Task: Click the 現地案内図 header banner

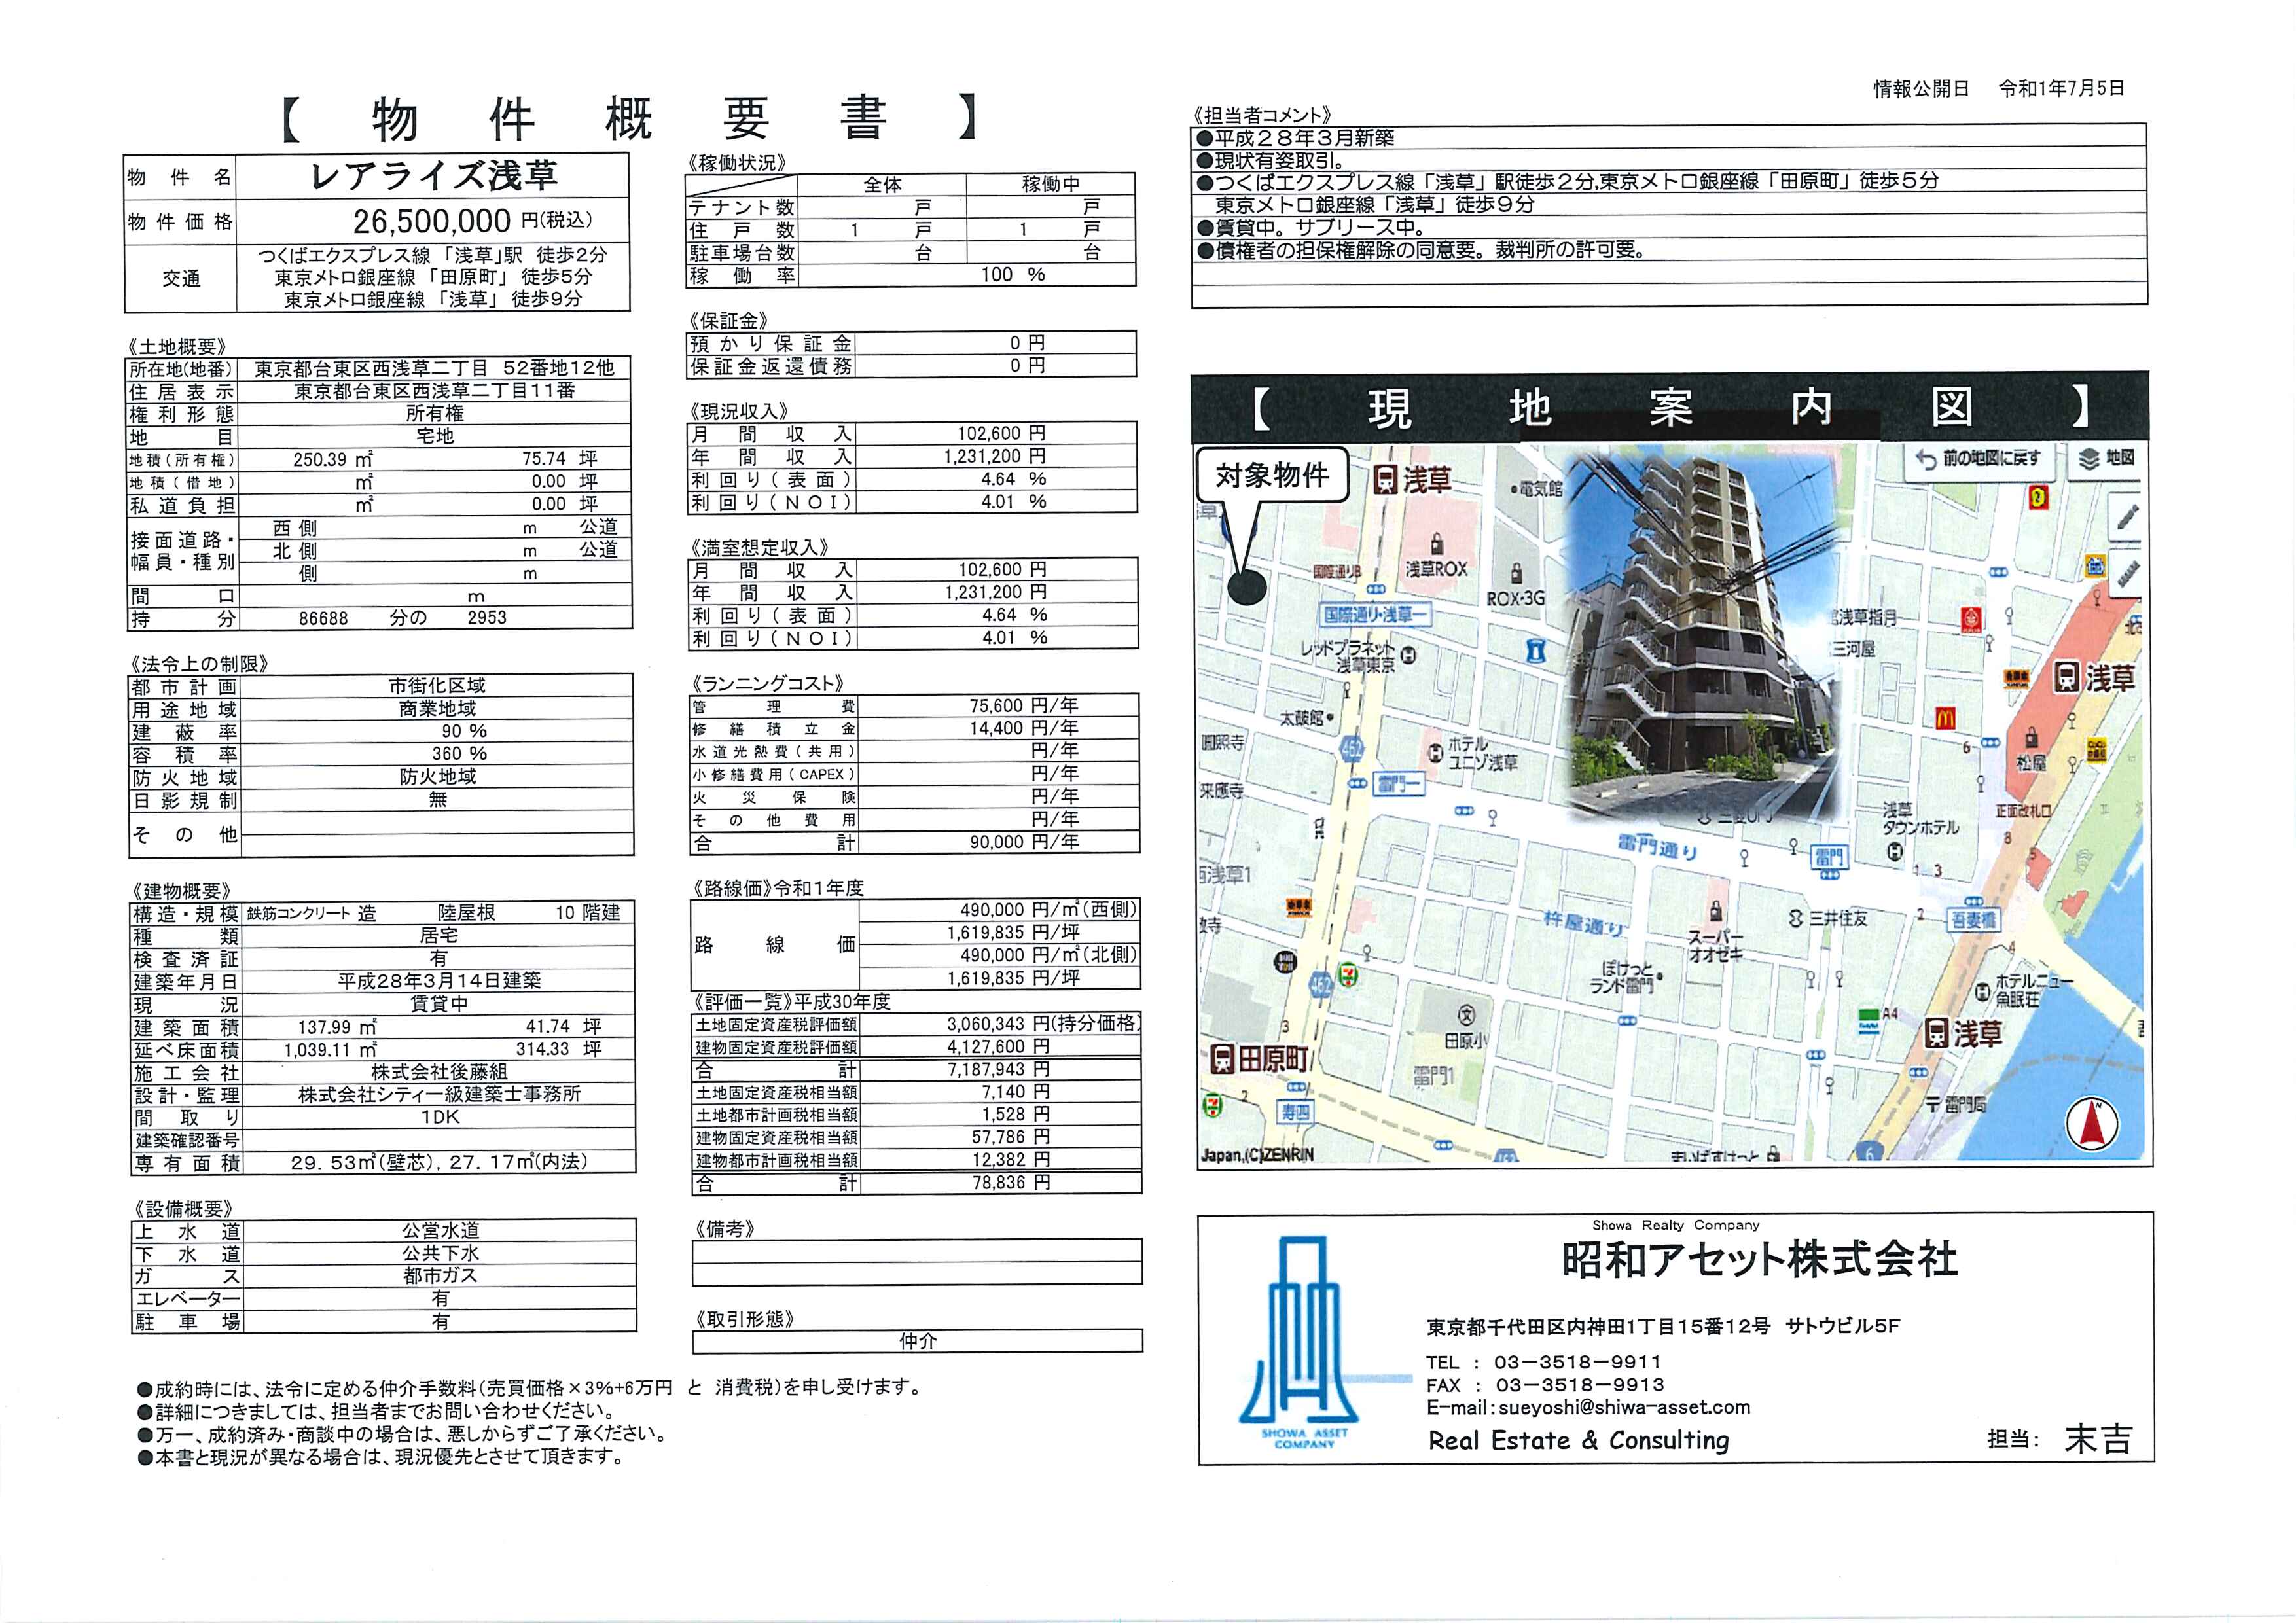Action: tap(1669, 408)
